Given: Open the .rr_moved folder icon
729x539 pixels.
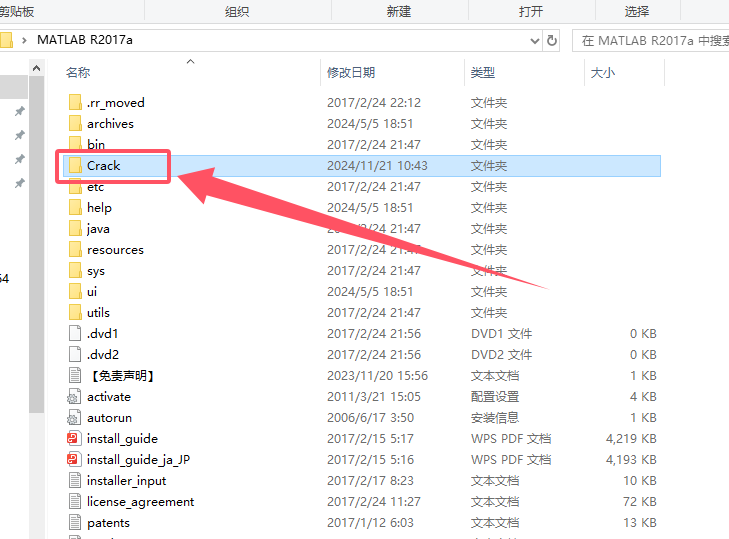Looking at the screenshot, I should click(75, 102).
